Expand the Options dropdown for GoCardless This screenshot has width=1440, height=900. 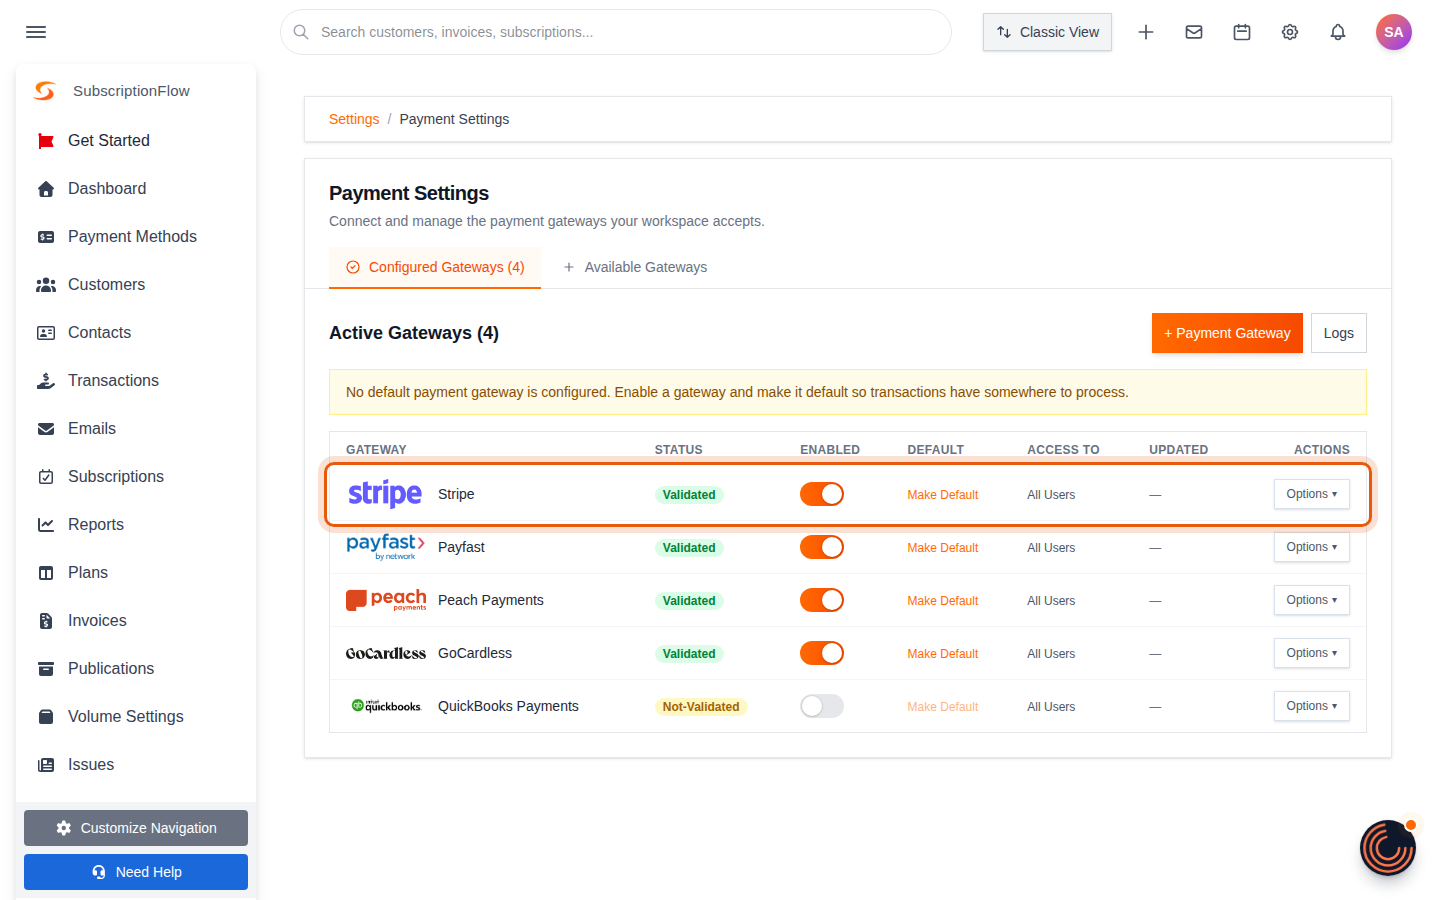[1312, 653]
